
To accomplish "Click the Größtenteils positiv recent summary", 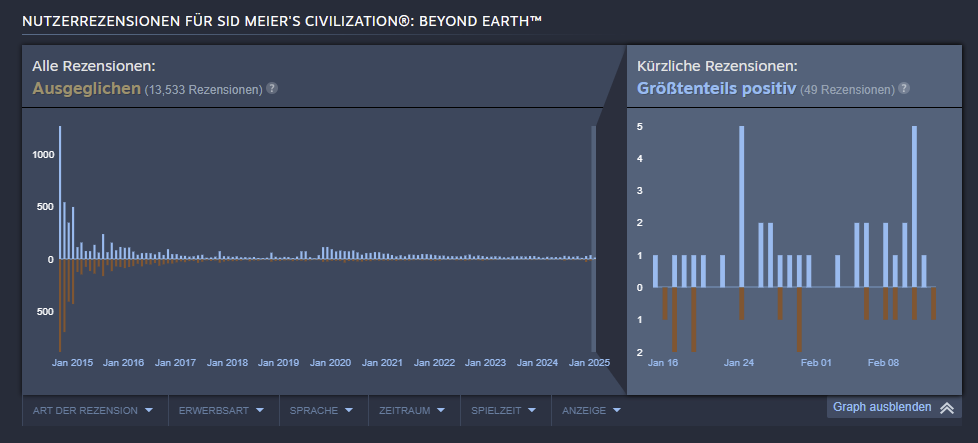I will point(716,89).
